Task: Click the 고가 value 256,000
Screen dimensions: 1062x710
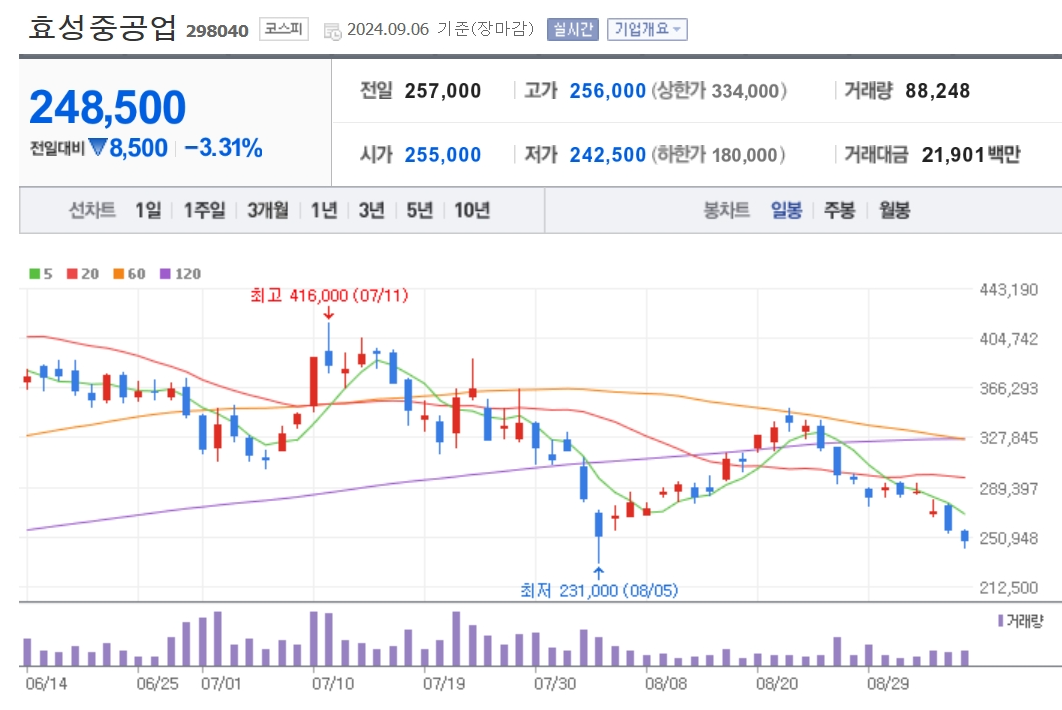Action: 608,91
